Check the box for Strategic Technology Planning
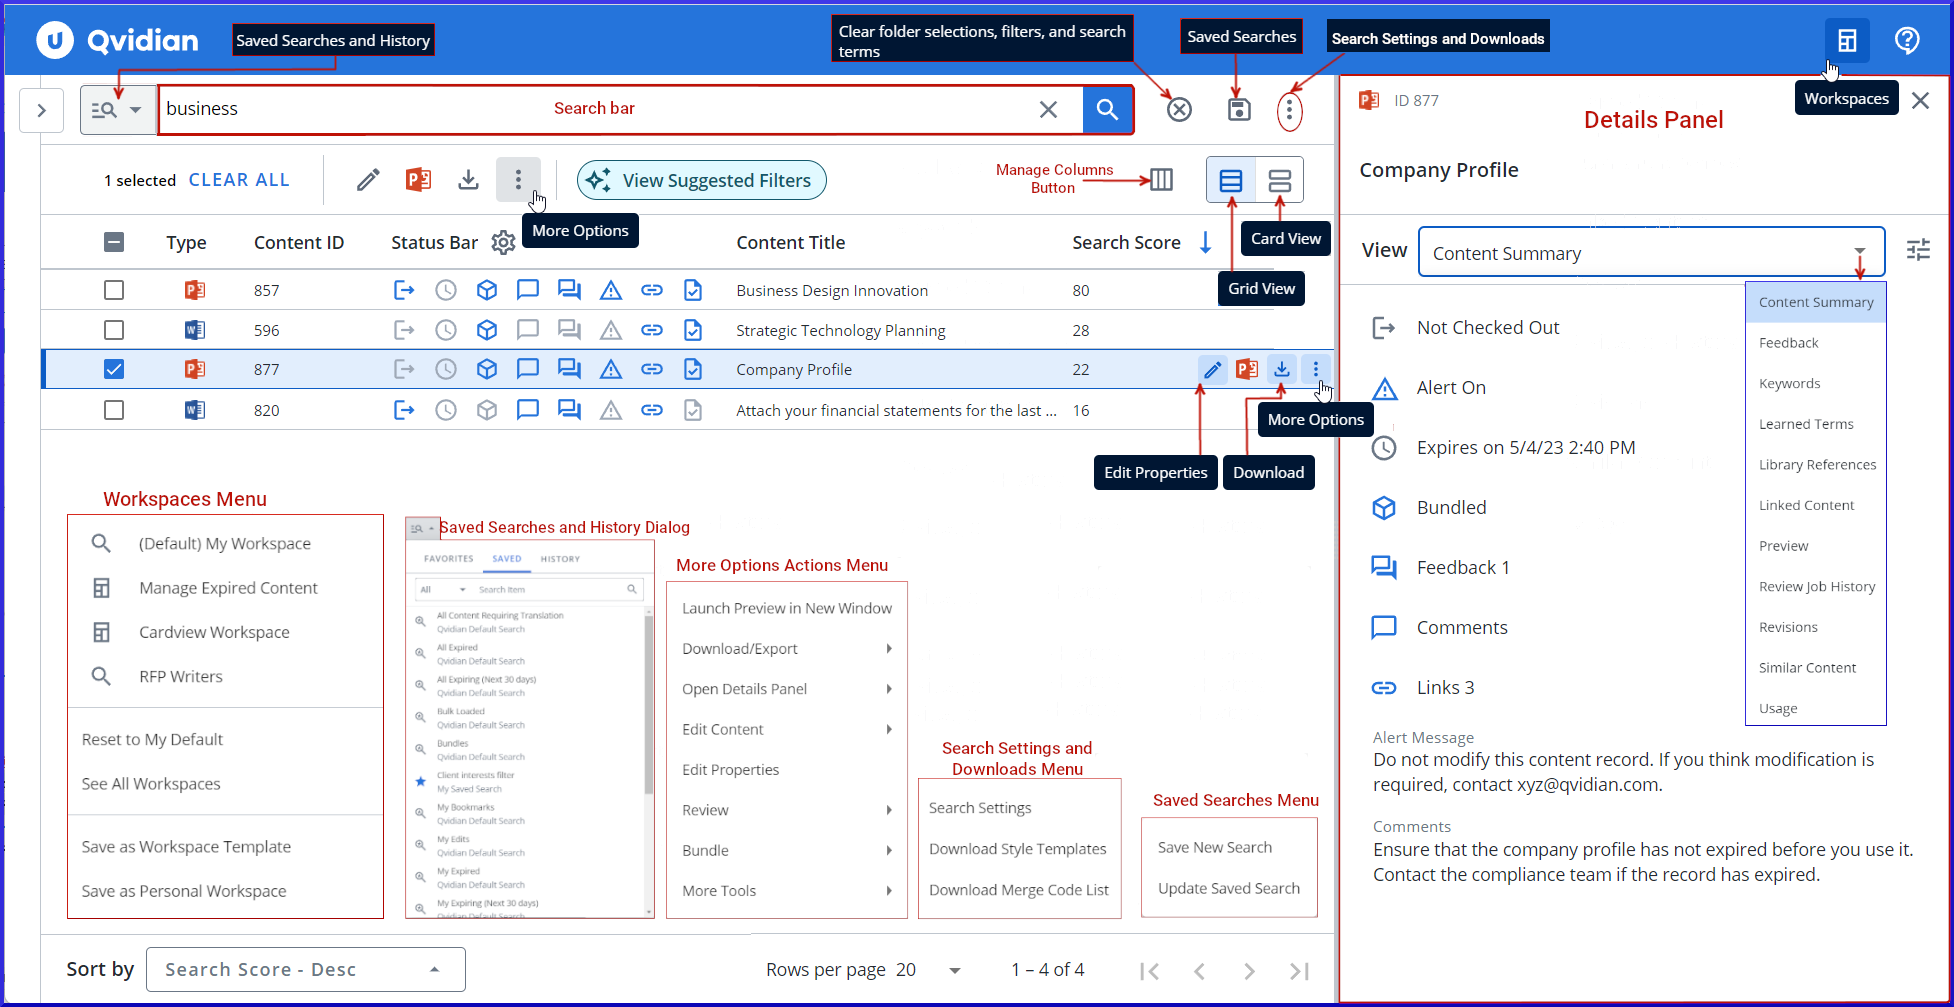The height and width of the screenshot is (1007, 1954). coord(114,330)
